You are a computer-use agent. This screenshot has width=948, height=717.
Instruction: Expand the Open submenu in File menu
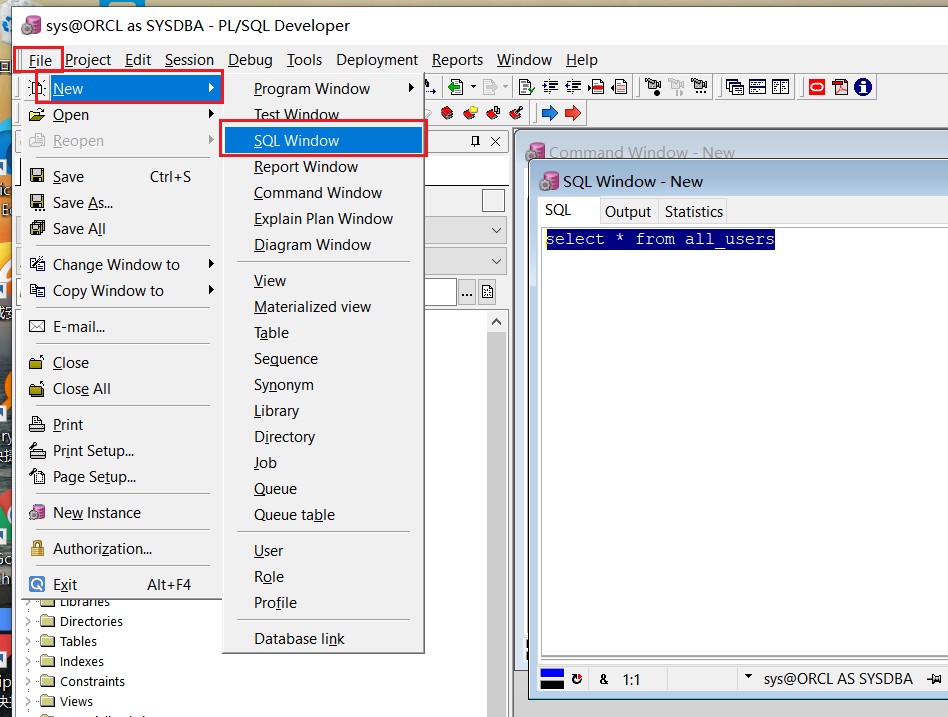coord(122,114)
